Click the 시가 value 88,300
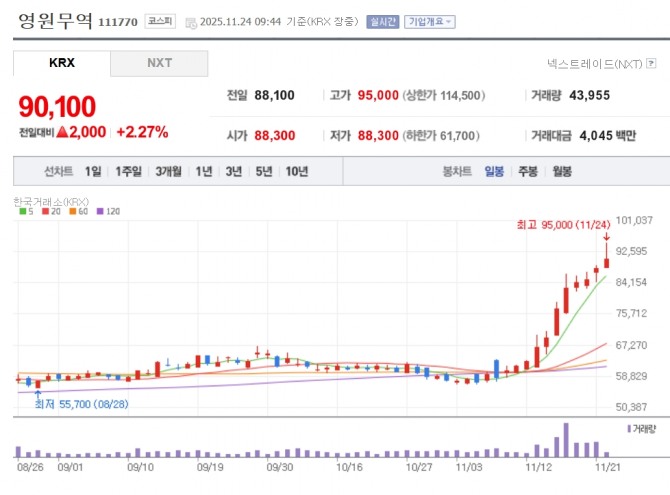670x495 pixels. 275,136
